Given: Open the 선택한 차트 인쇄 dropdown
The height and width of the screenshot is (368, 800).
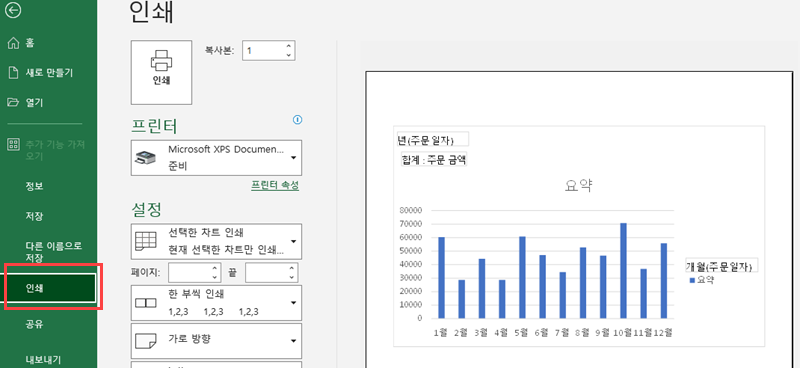Looking at the screenshot, I should point(216,241).
